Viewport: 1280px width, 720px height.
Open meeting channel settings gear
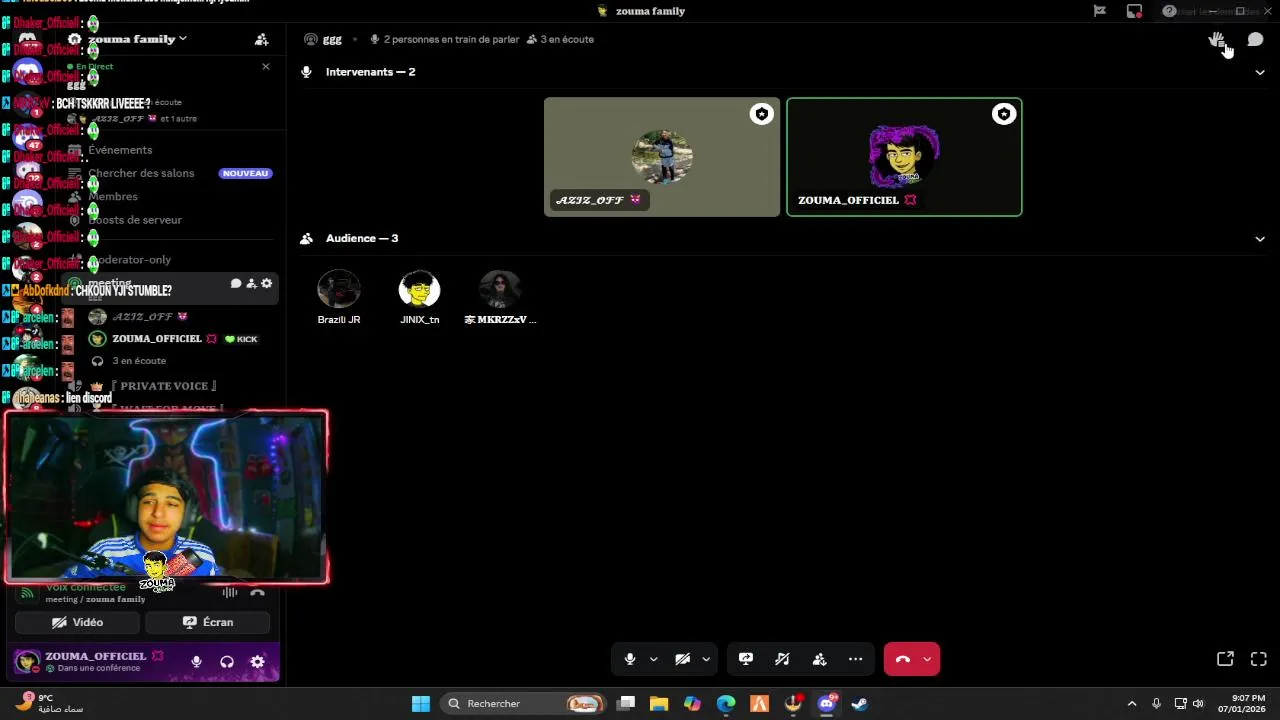tap(266, 284)
